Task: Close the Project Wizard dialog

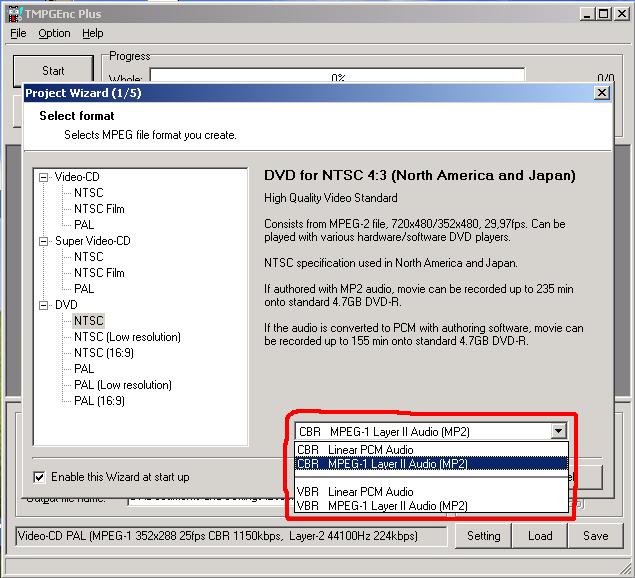Action: [602, 93]
